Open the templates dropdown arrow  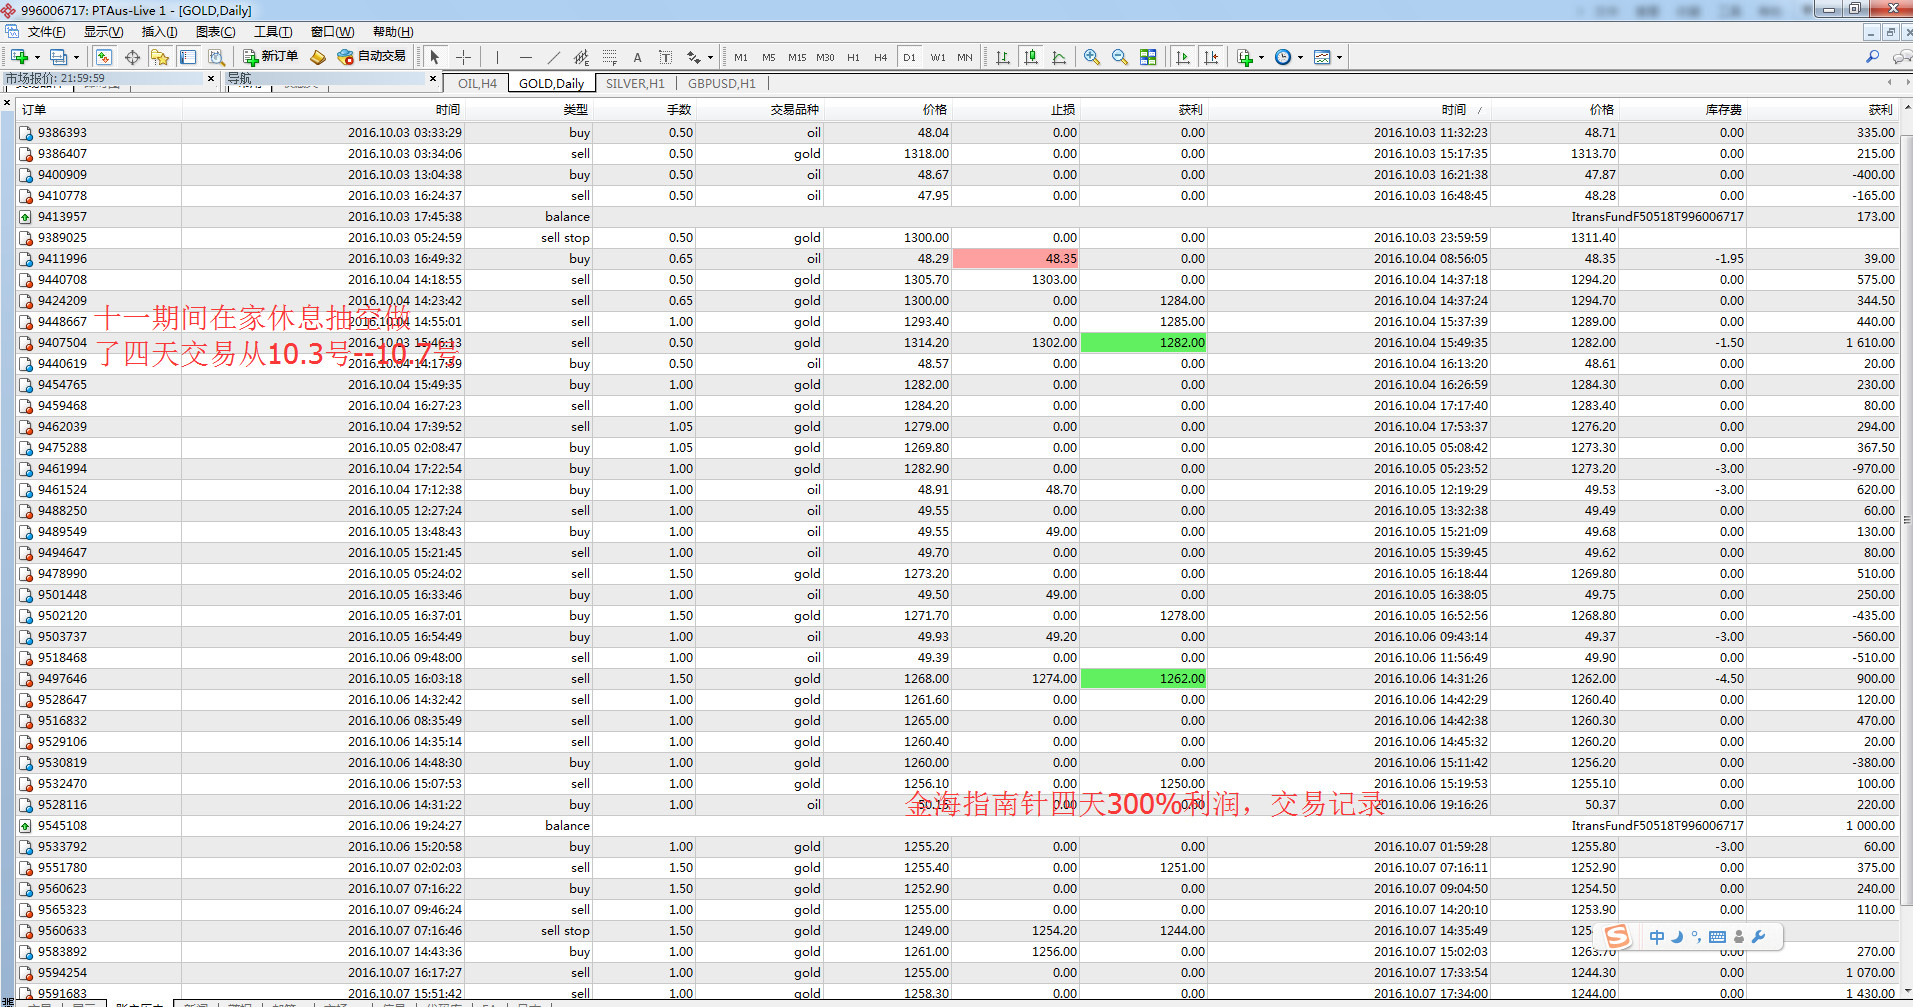(x=1339, y=57)
